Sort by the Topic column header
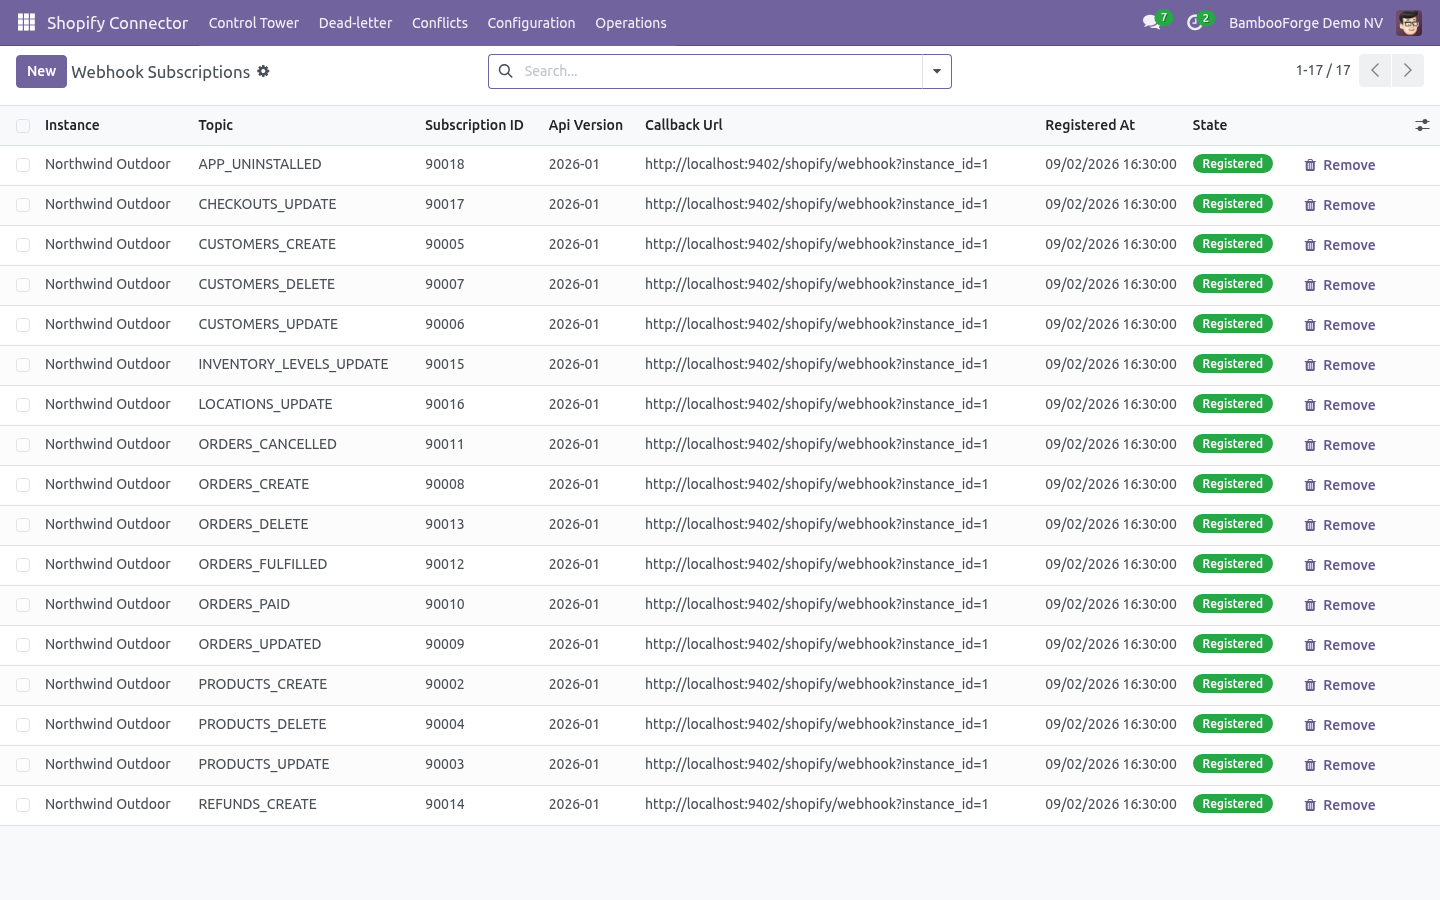The height and width of the screenshot is (900, 1440). click(216, 125)
